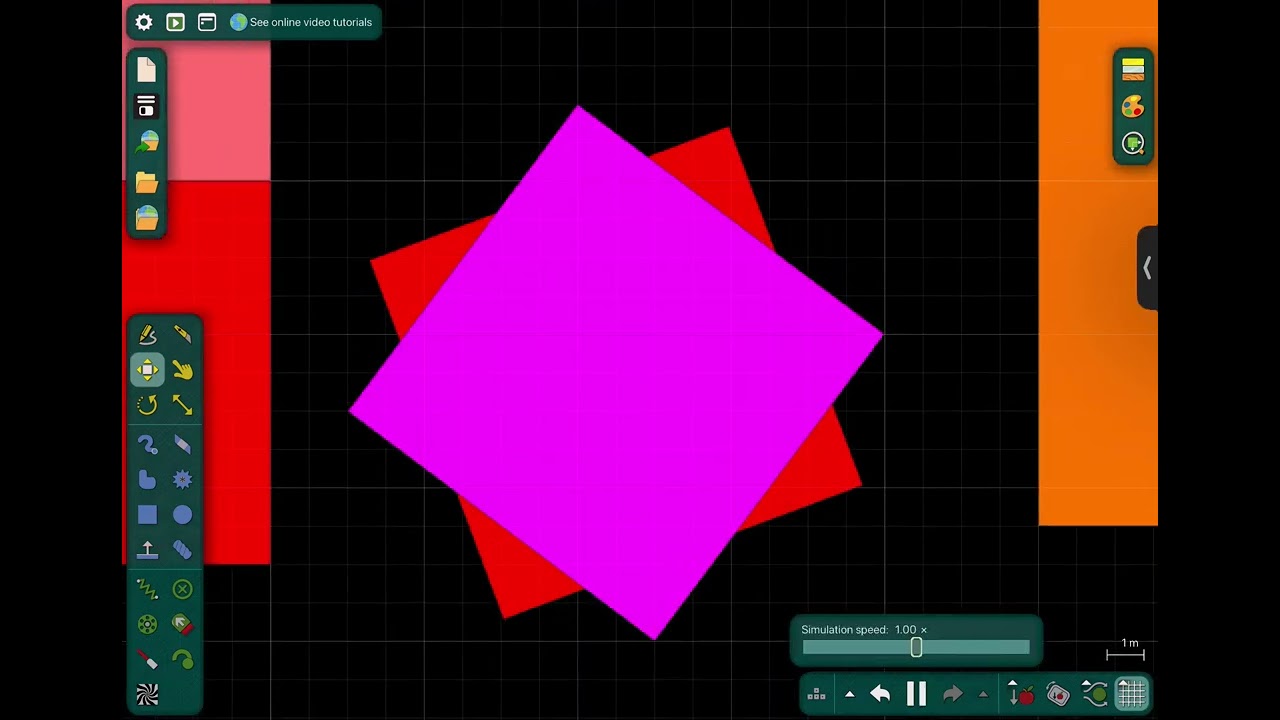Open the zoom and pan options
The image size is (1280, 720).
click(x=1133, y=144)
